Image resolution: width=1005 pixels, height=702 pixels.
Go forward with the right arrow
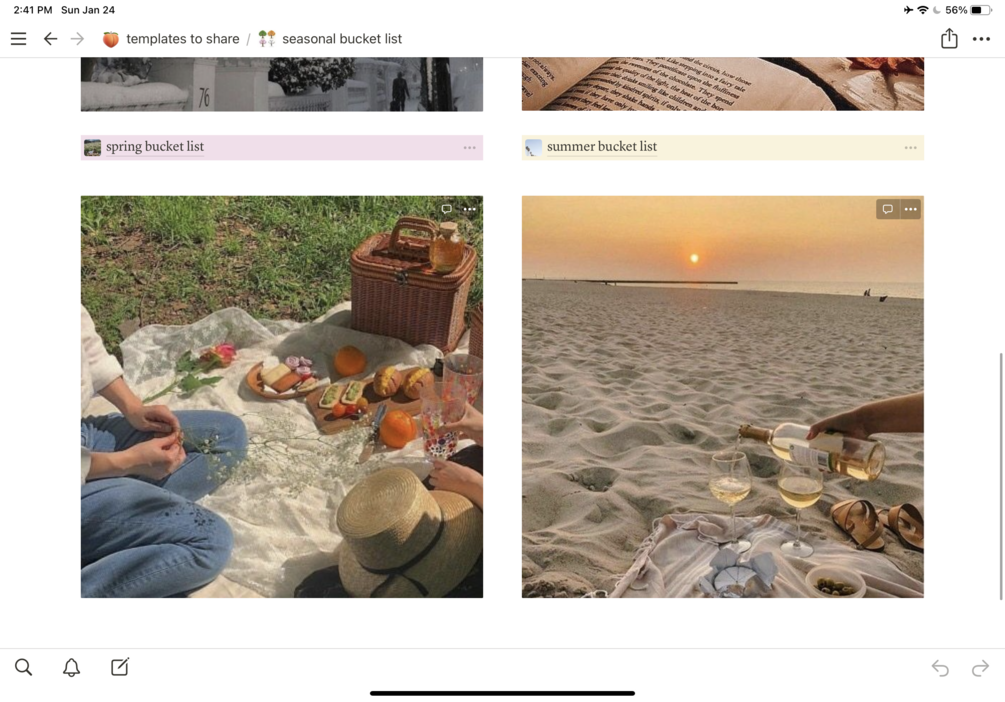[x=78, y=39]
